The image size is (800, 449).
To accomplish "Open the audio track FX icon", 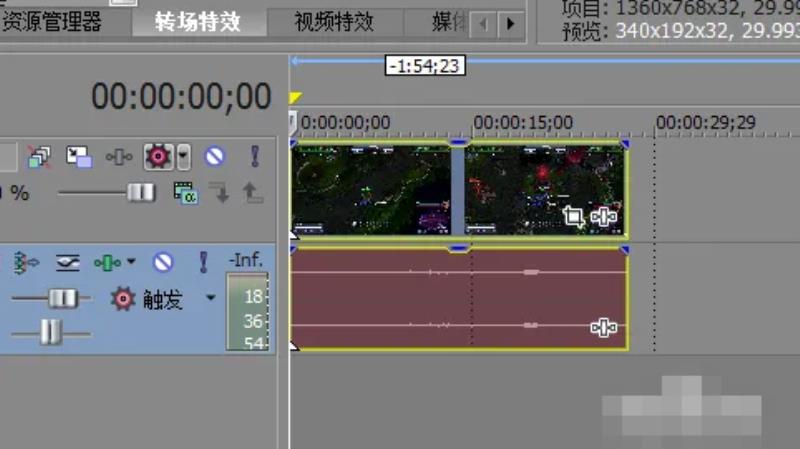I will pyautogui.click(x=68, y=262).
